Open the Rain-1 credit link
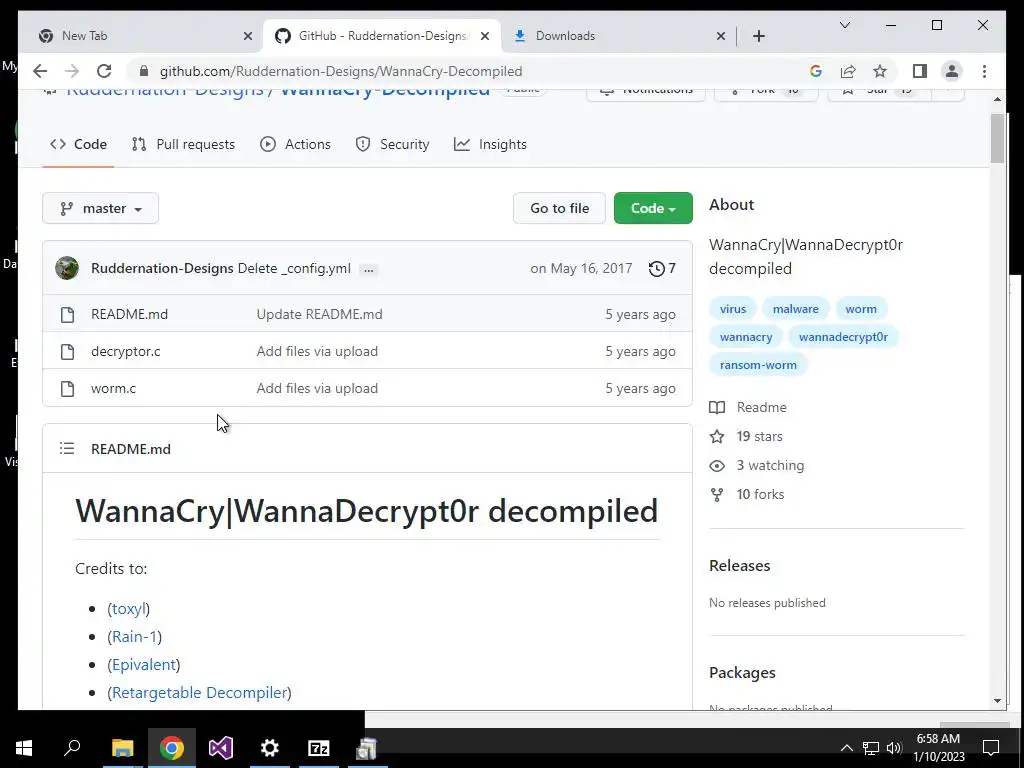The height and width of the screenshot is (768, 1024). tap(135, 637)
